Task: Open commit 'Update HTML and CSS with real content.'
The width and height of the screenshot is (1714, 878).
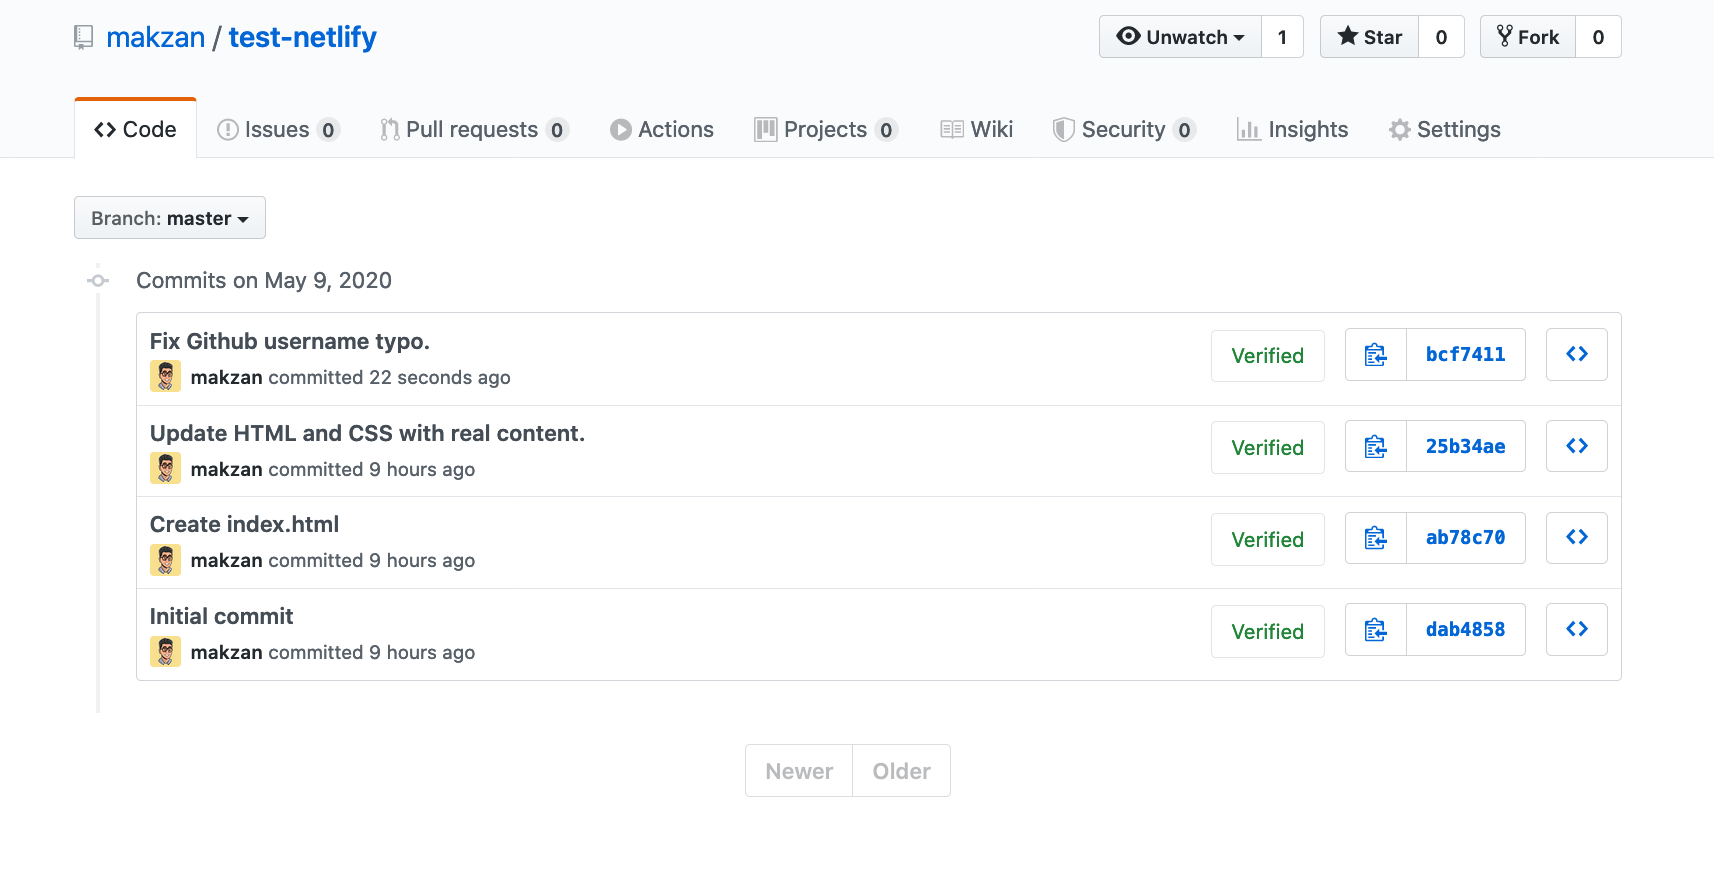Action: point(367,433)
